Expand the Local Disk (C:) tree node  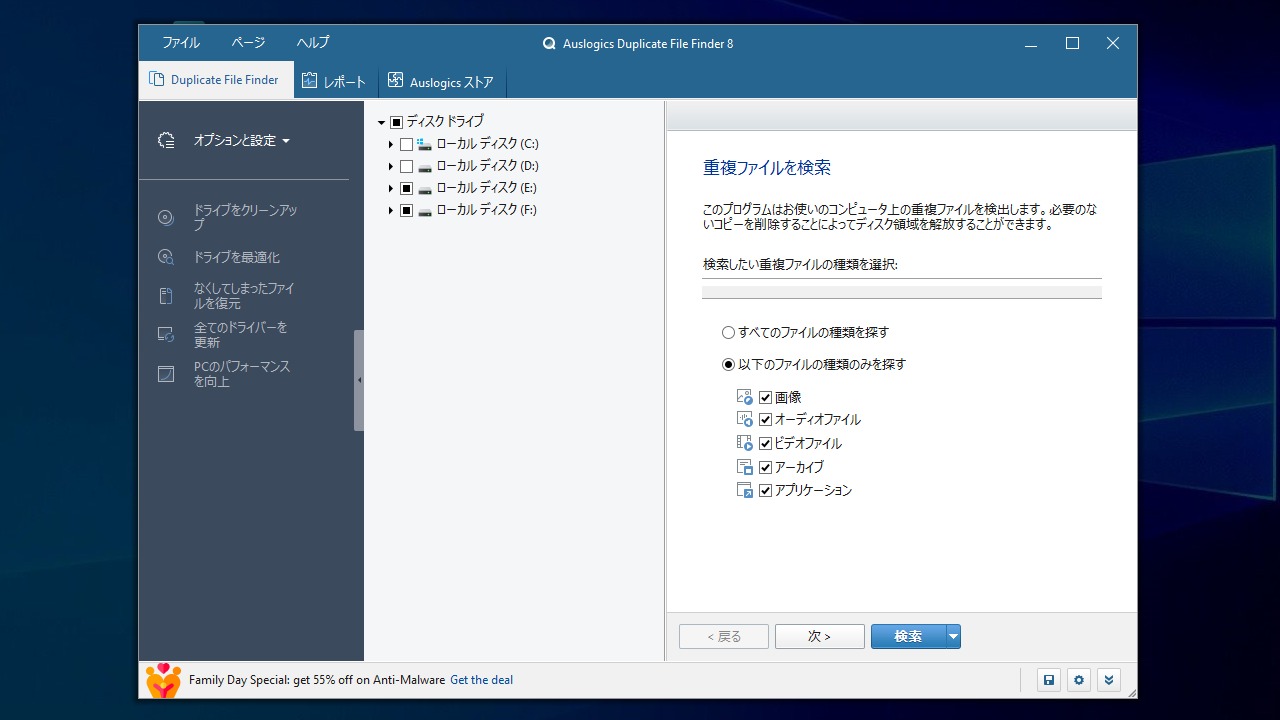(391, 144)
